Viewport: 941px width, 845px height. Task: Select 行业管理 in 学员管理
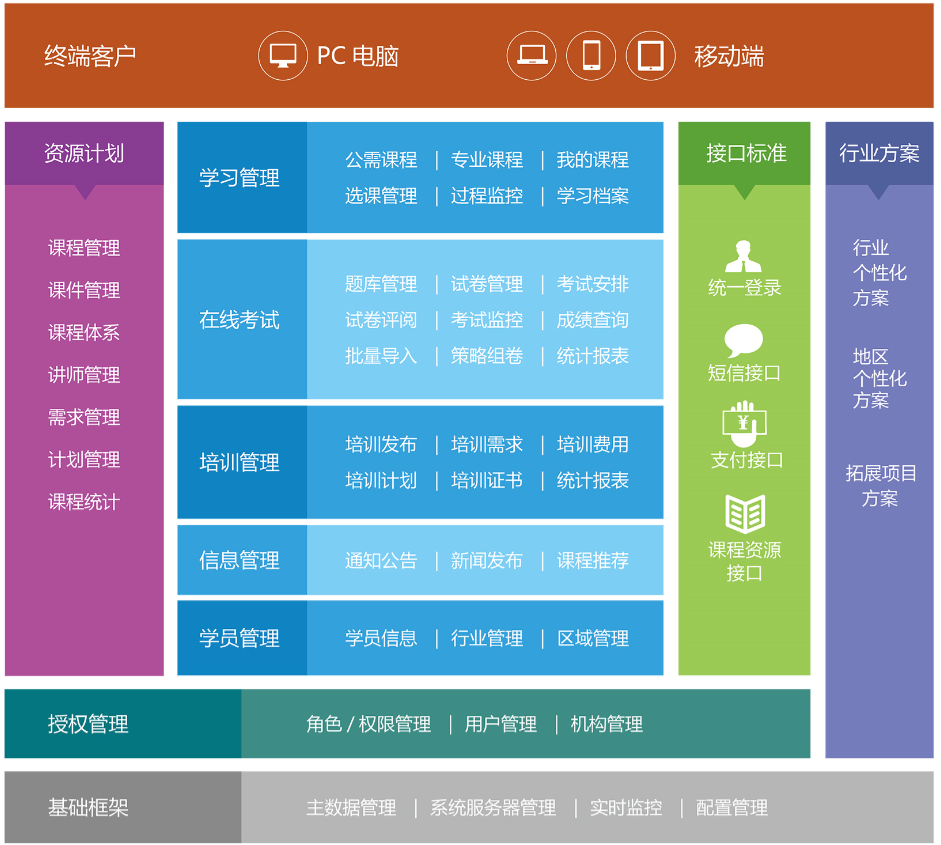487,638
